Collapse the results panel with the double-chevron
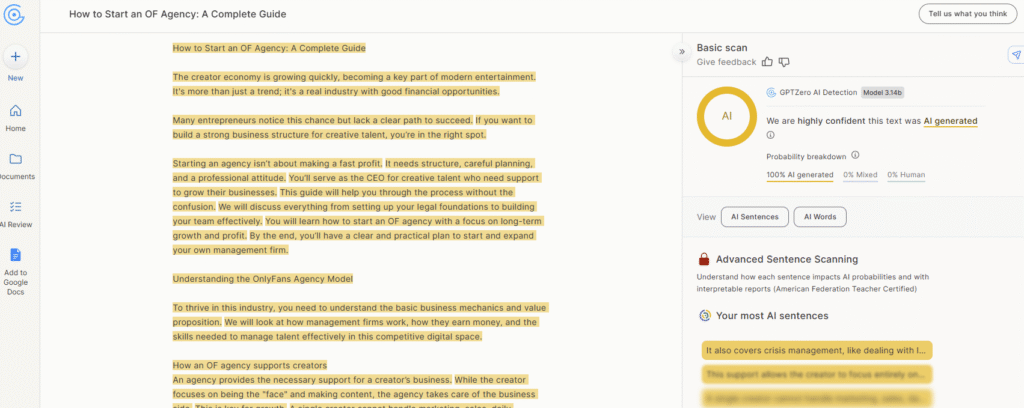The width and height of the screenshot is (1024, 408). point(682,52)
